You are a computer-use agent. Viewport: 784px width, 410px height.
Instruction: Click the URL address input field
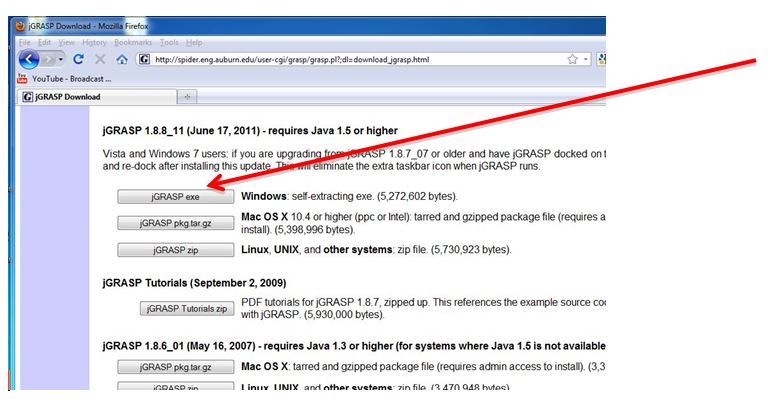350,59
